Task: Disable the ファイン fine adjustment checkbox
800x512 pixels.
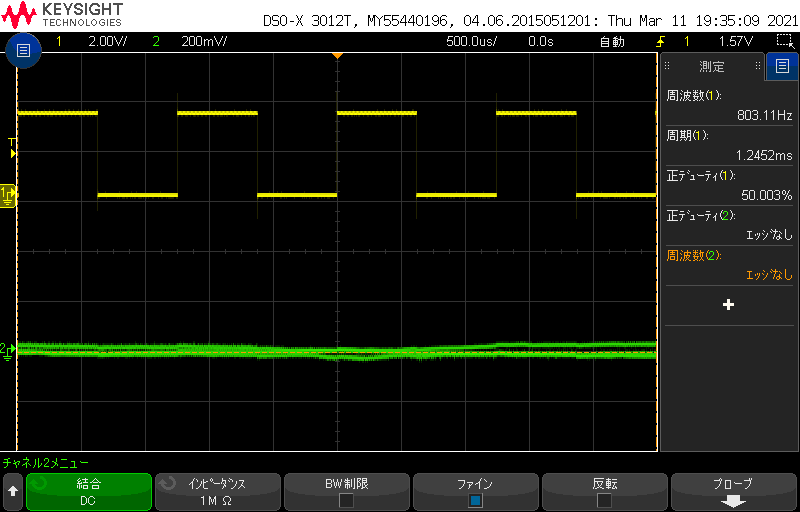Action: click(475, 500)
